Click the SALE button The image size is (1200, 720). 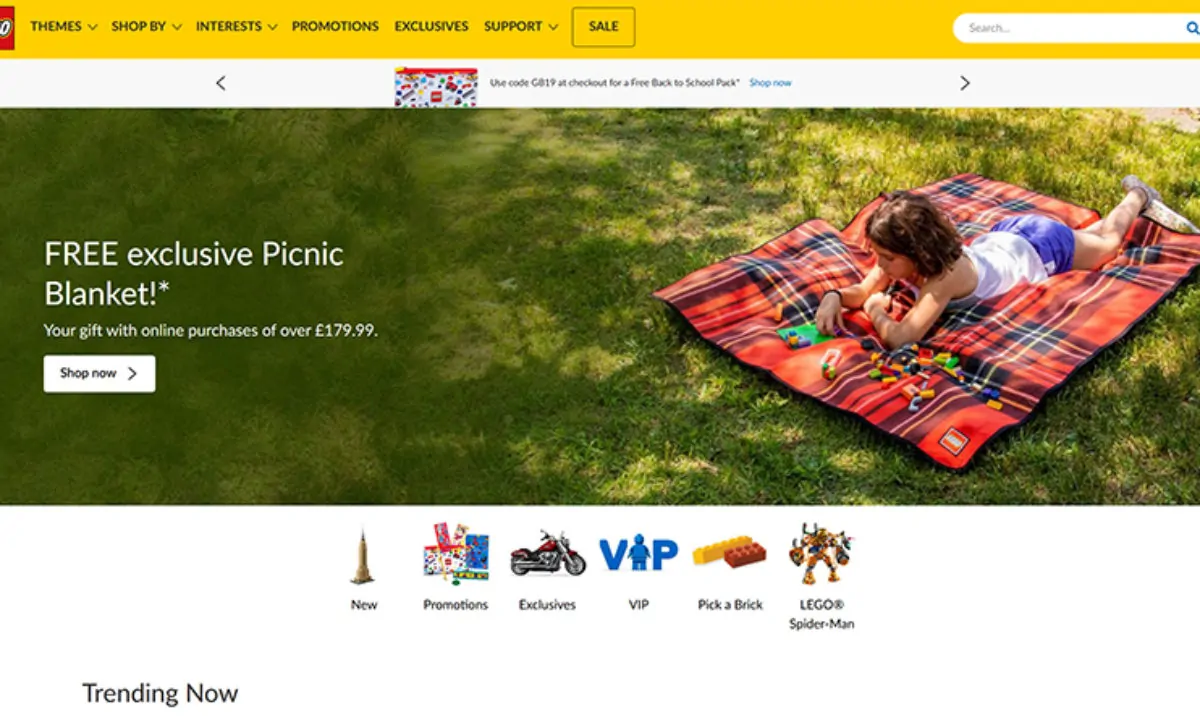603,27
